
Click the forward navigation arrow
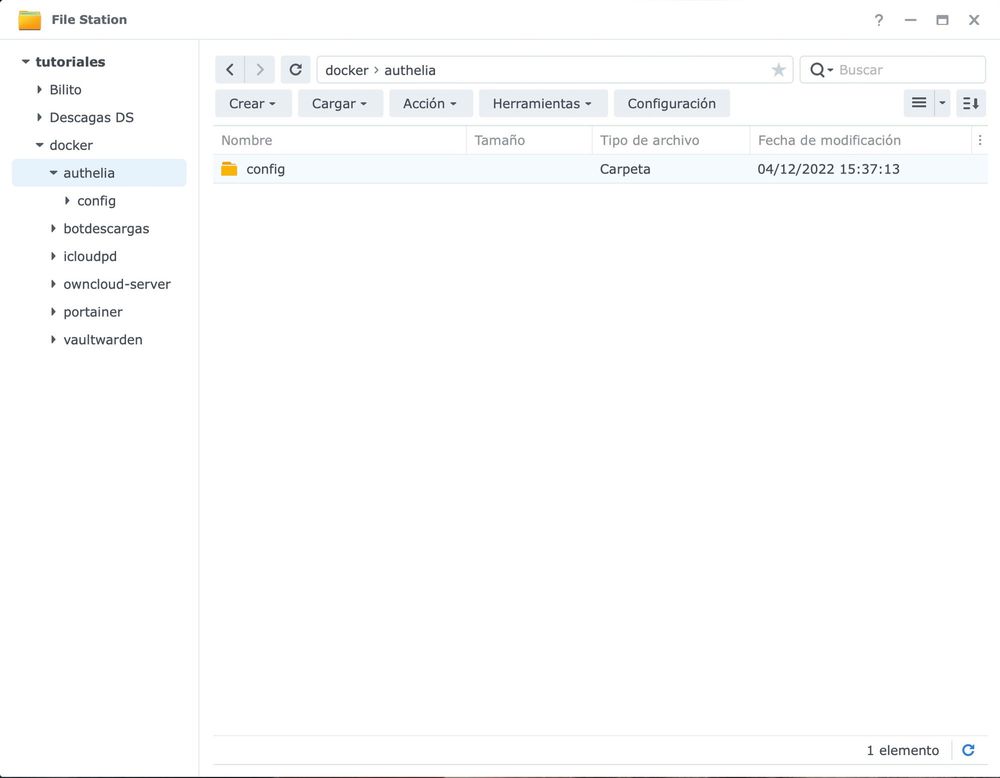pos(259,69)
